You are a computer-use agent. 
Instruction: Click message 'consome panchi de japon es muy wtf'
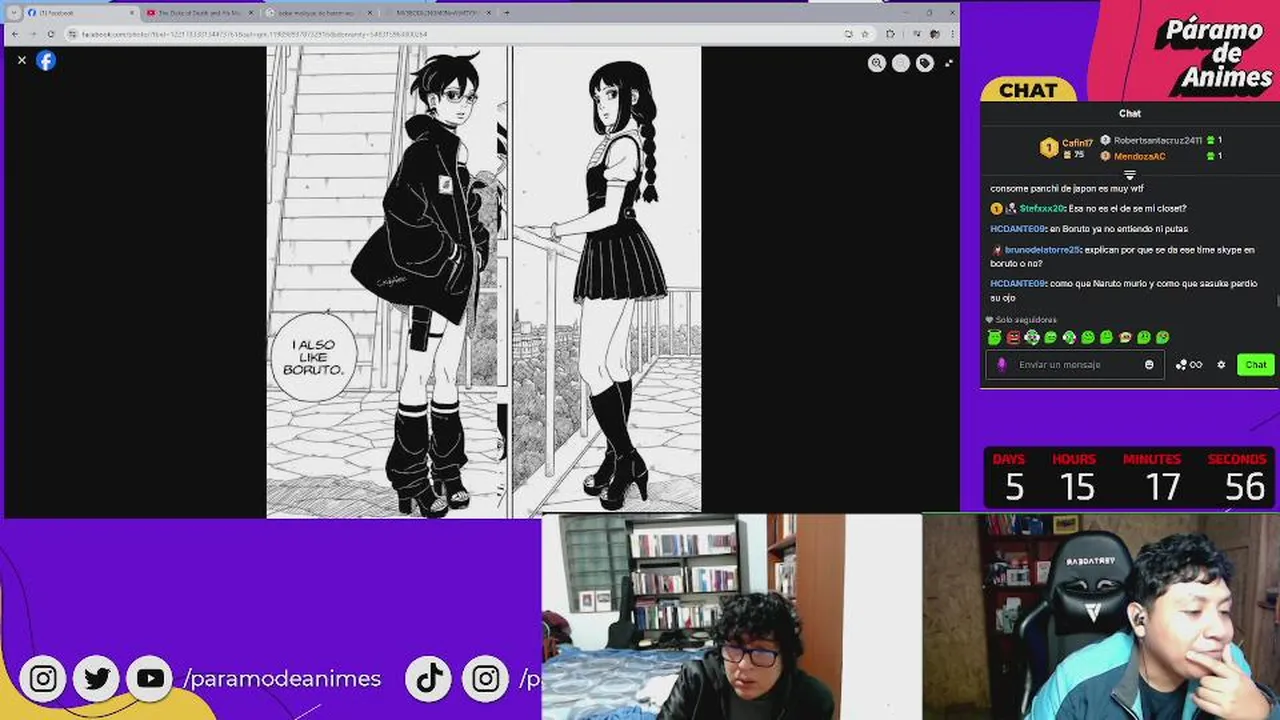1067,188
